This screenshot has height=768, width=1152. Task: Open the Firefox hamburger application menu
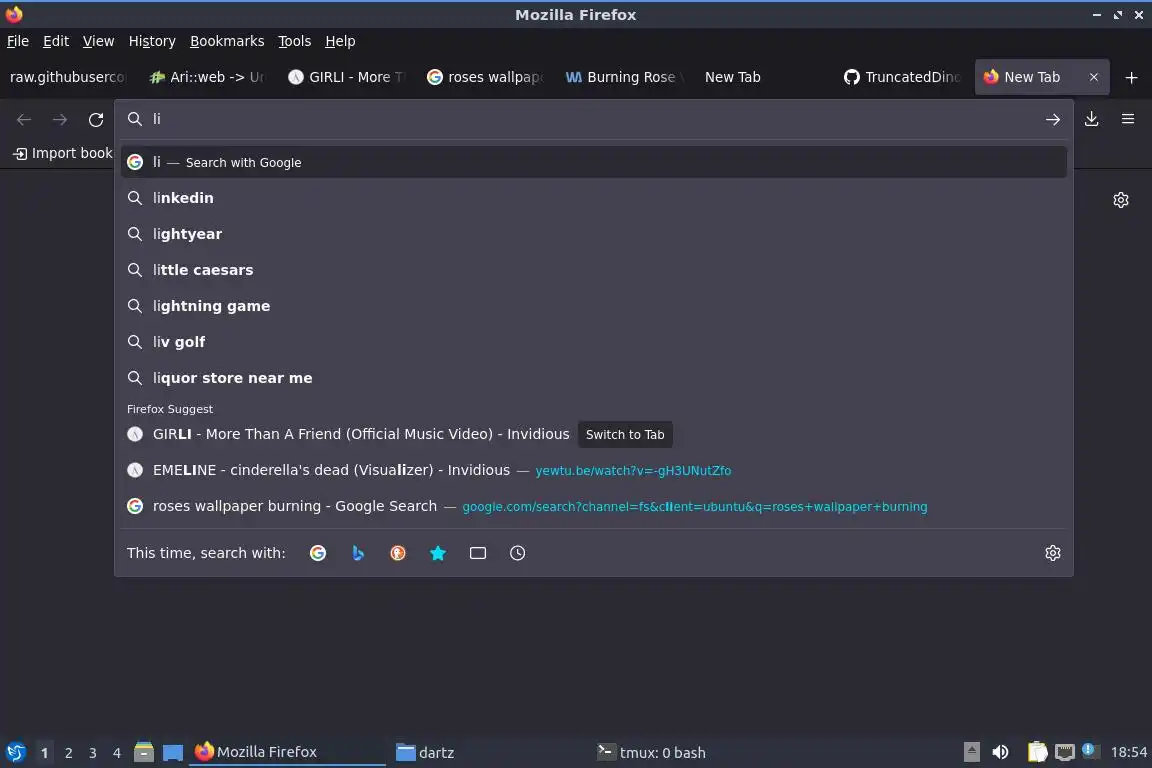tap(1128, 119)
